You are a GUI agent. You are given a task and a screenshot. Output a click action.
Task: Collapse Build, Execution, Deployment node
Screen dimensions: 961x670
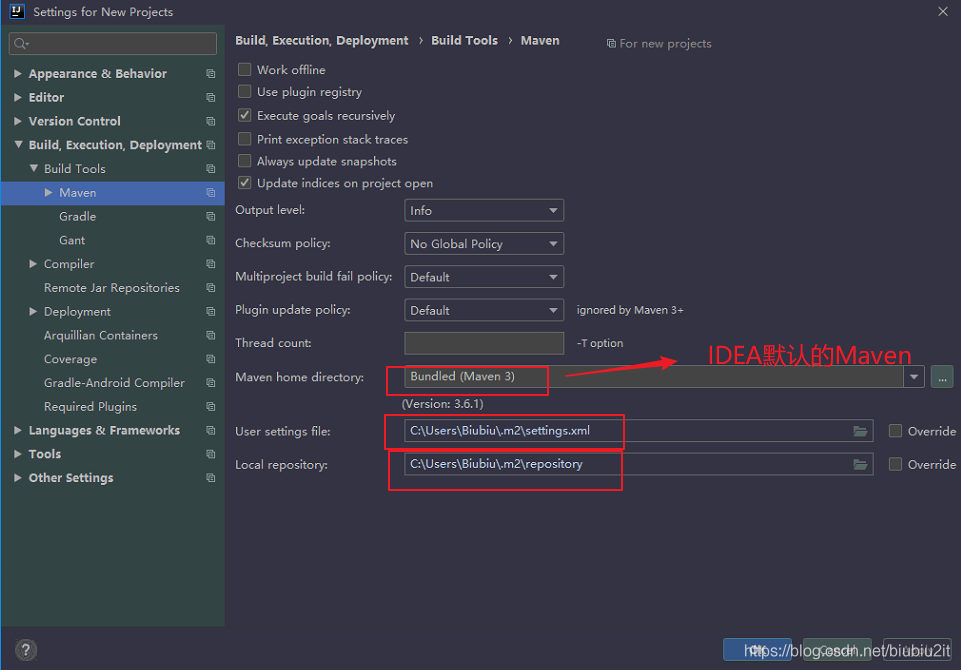tap(18, 145)
